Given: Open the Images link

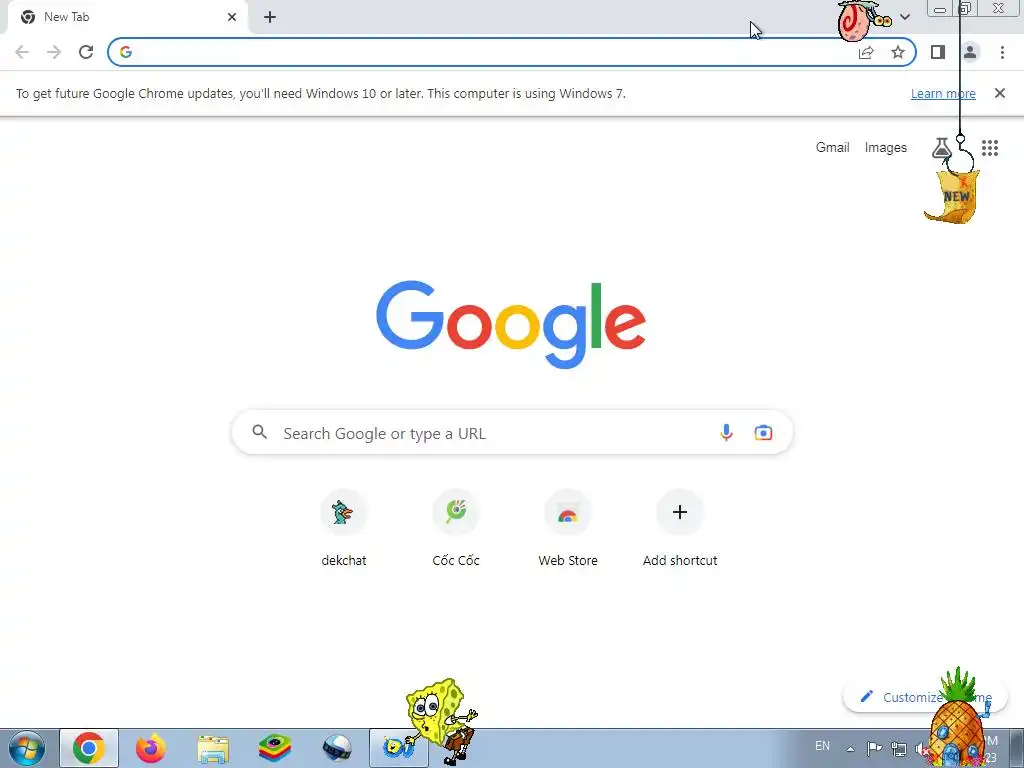Looking at the screenshot, I should (x=886, y=148).
